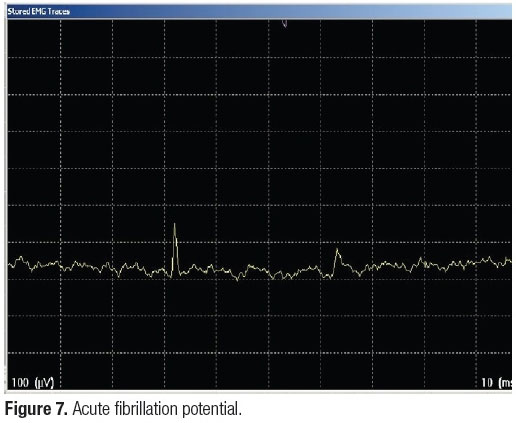Viewport: 516px width, 423px height.
Task: Select the small cursor marker at top of grid
Action: pos(285,23)
